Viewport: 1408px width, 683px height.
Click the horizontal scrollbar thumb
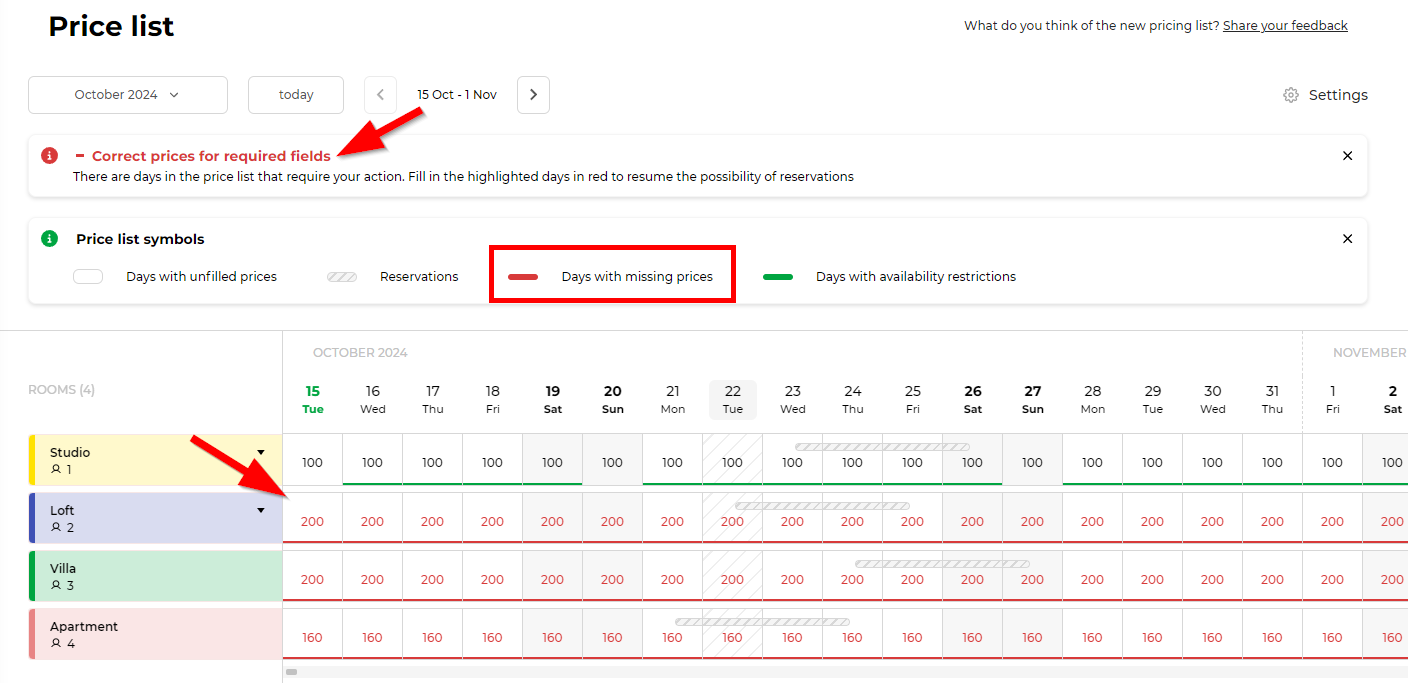point(291,672)
